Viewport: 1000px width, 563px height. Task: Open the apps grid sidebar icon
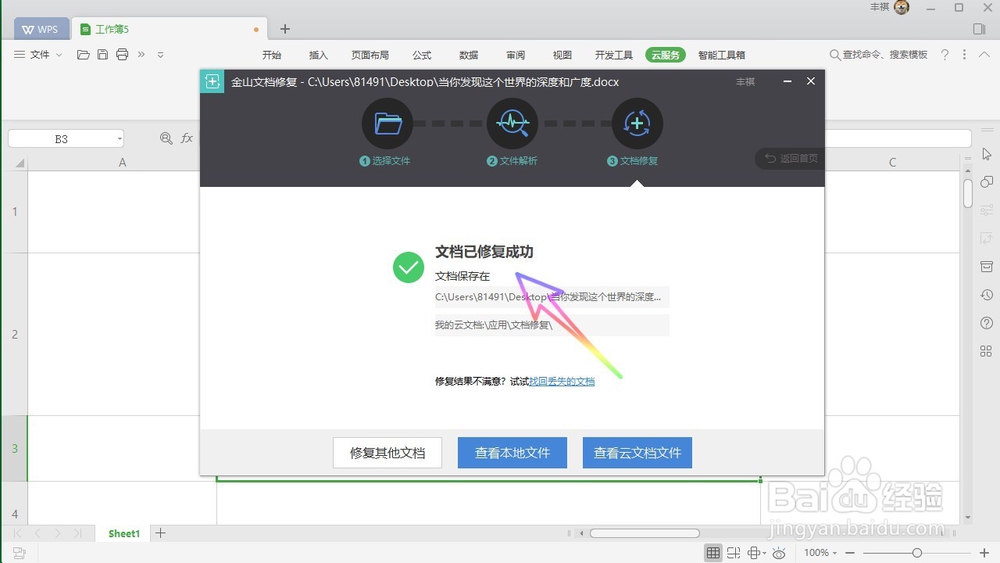point(986,351)
